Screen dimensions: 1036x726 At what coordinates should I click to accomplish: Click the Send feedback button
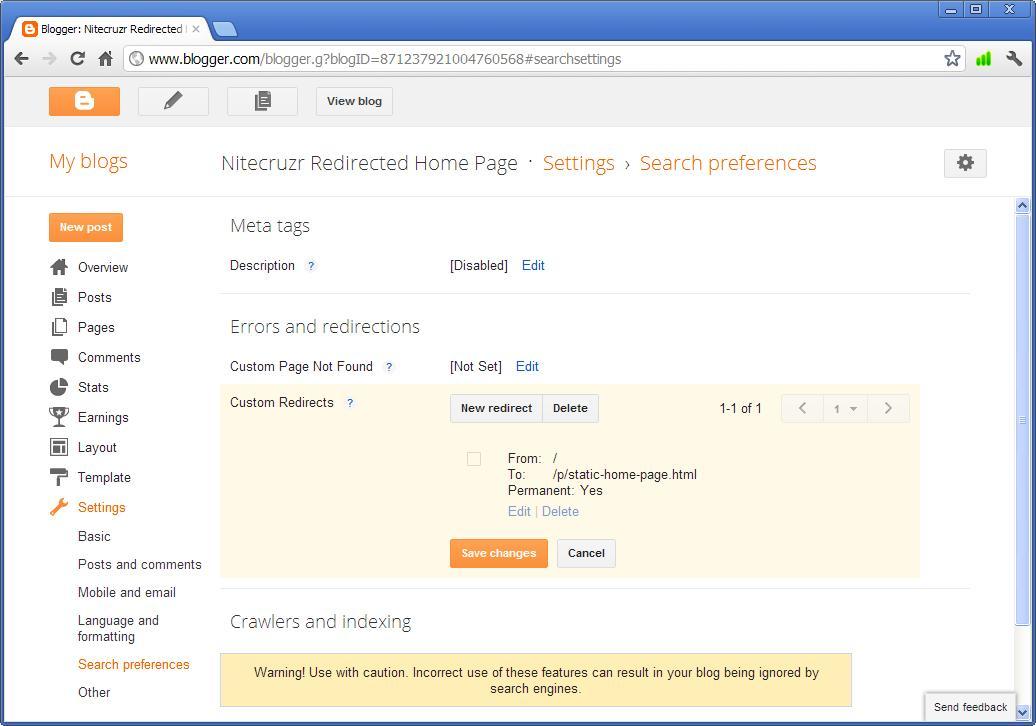tap(968, 706)
